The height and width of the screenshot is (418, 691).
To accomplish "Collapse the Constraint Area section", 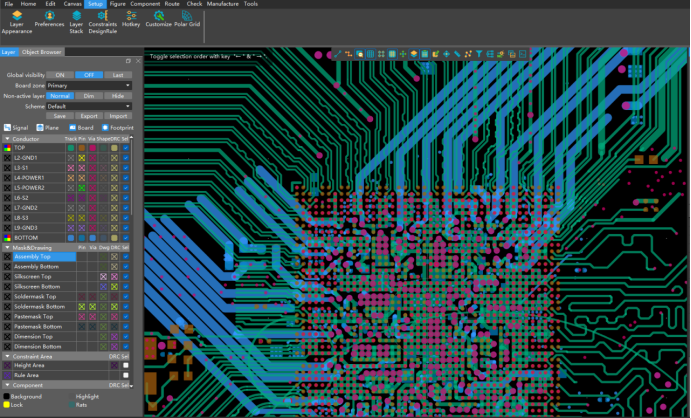I will (7, 356).
